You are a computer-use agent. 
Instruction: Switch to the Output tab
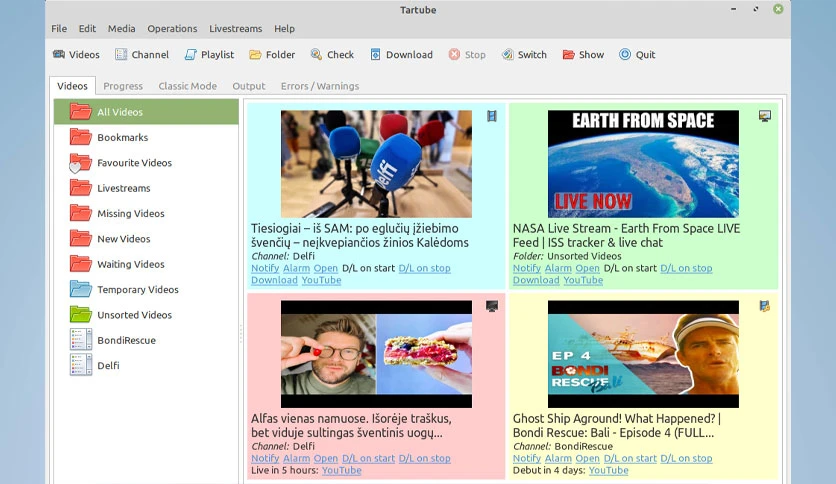click(248, 86)
